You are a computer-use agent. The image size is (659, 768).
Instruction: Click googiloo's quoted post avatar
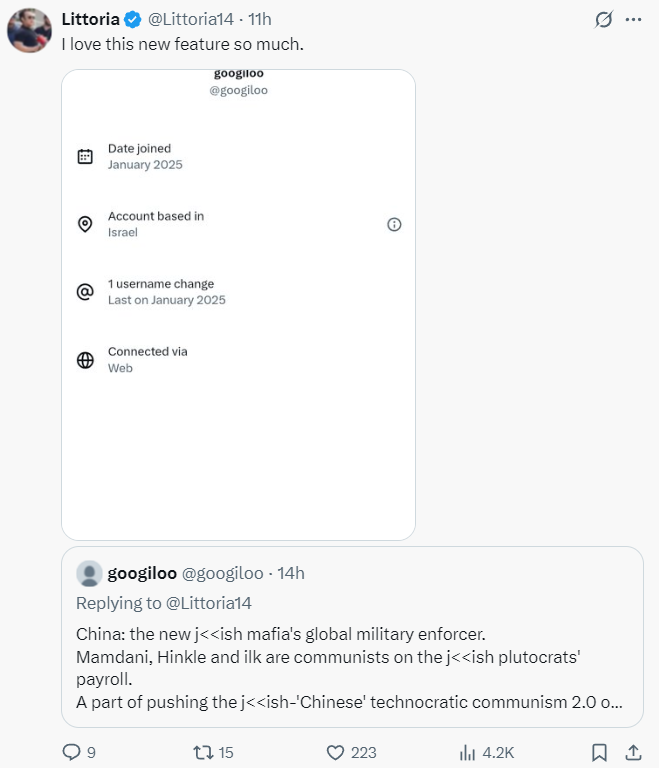[90, 574]
